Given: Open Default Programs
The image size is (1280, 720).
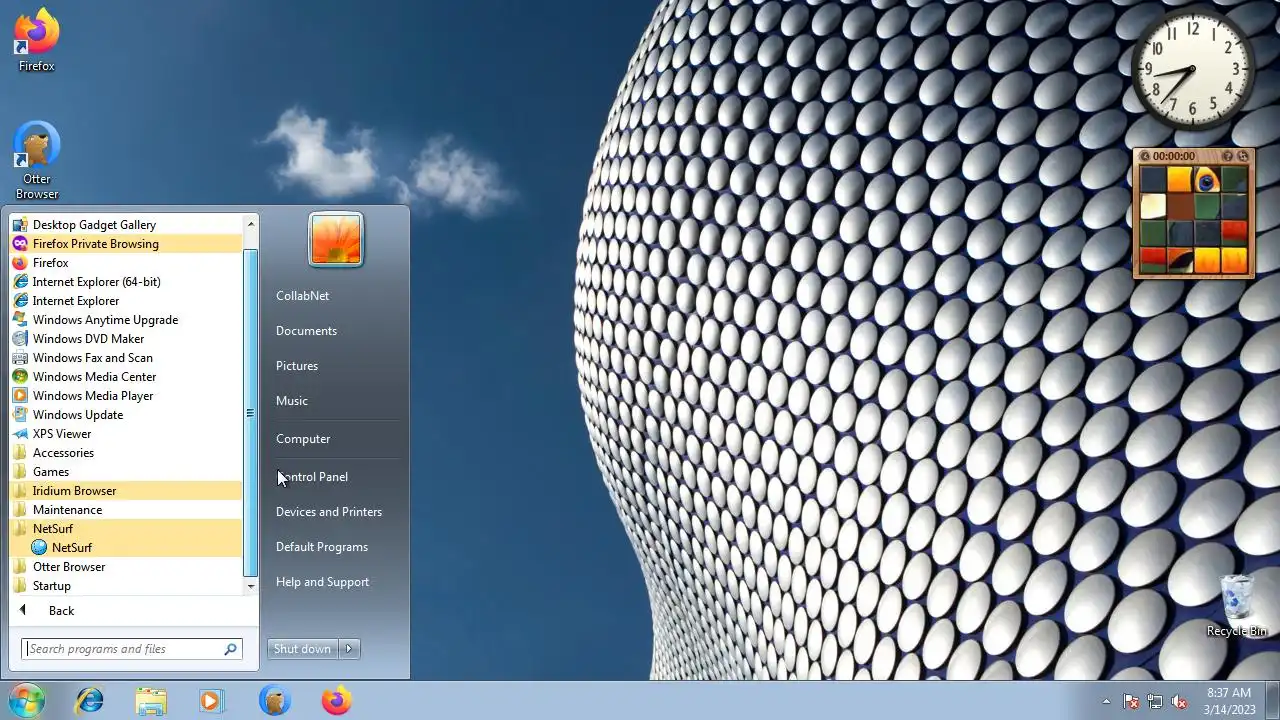Looking at the screenshot, I should pyautogui.click(x=336, y=547).
